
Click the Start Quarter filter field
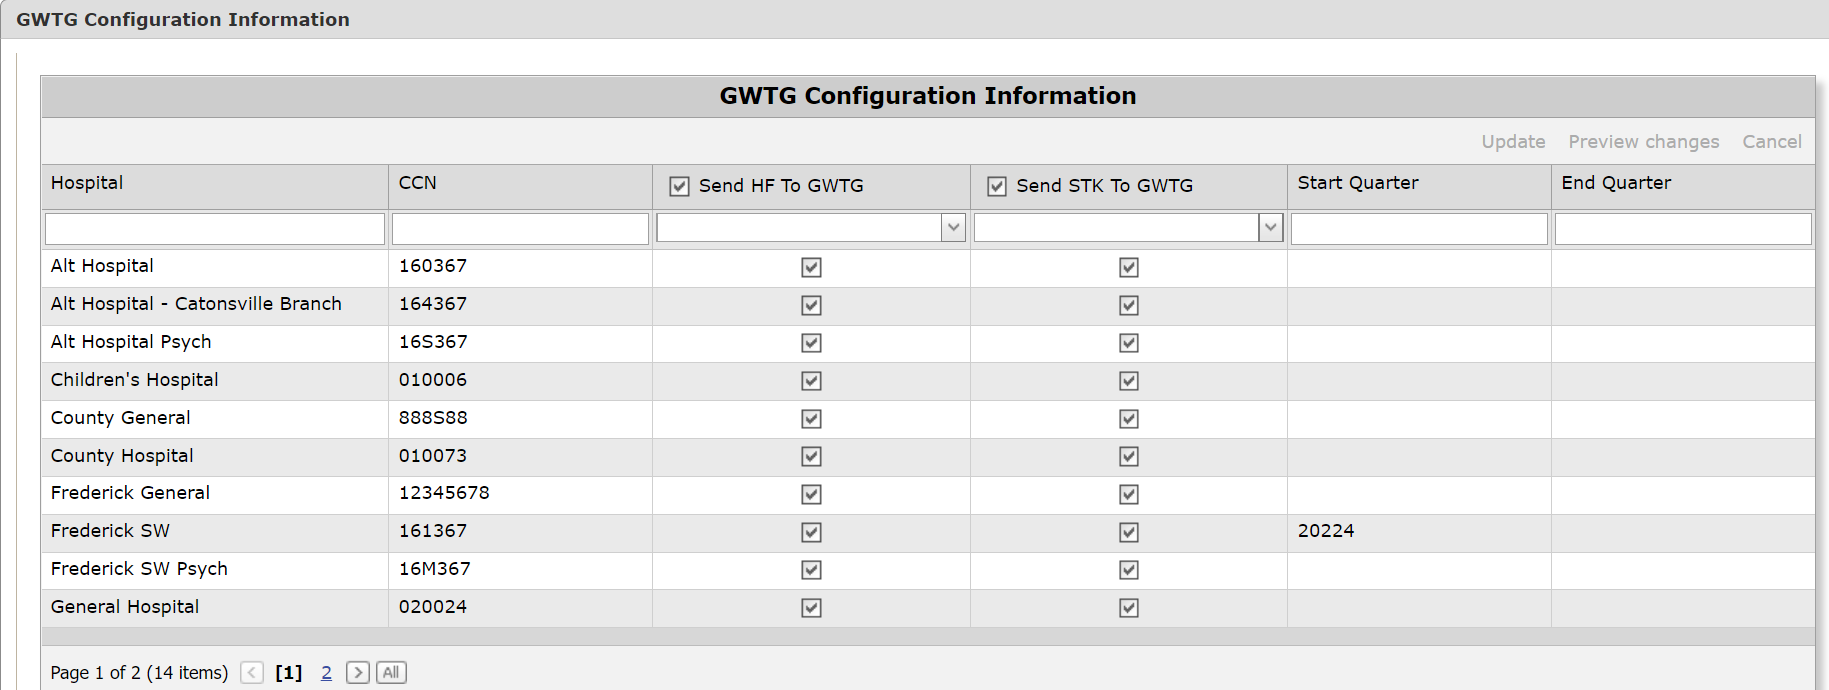tap(1418, 229)
